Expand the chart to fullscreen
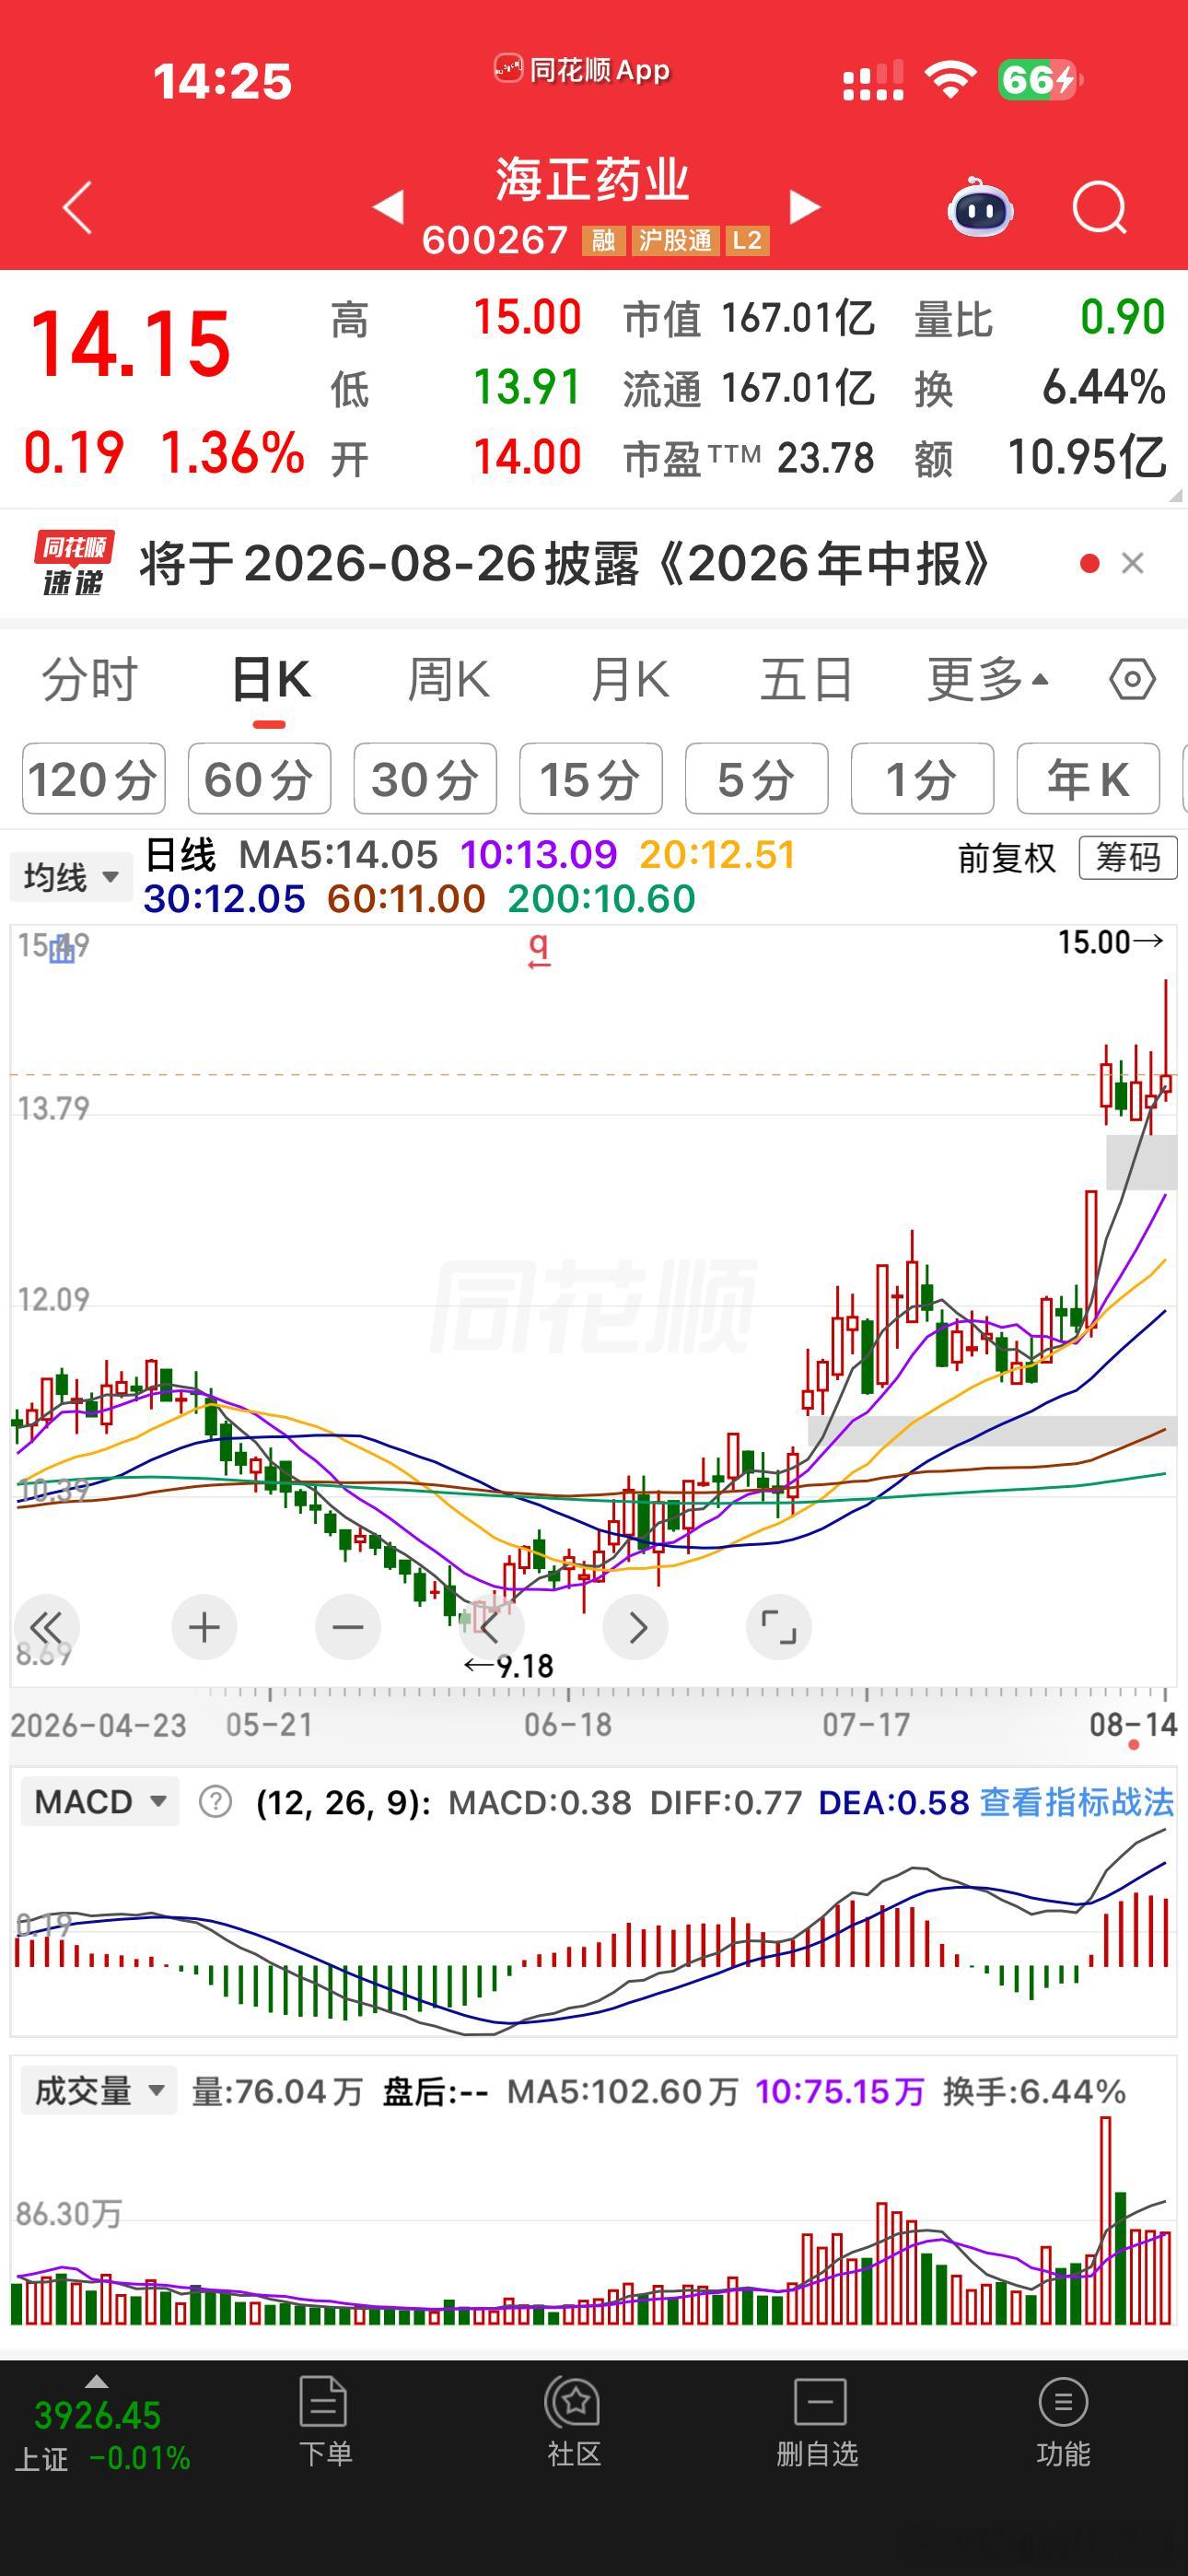This screenshot has width=1188, height=2576. coord(778,1627)
